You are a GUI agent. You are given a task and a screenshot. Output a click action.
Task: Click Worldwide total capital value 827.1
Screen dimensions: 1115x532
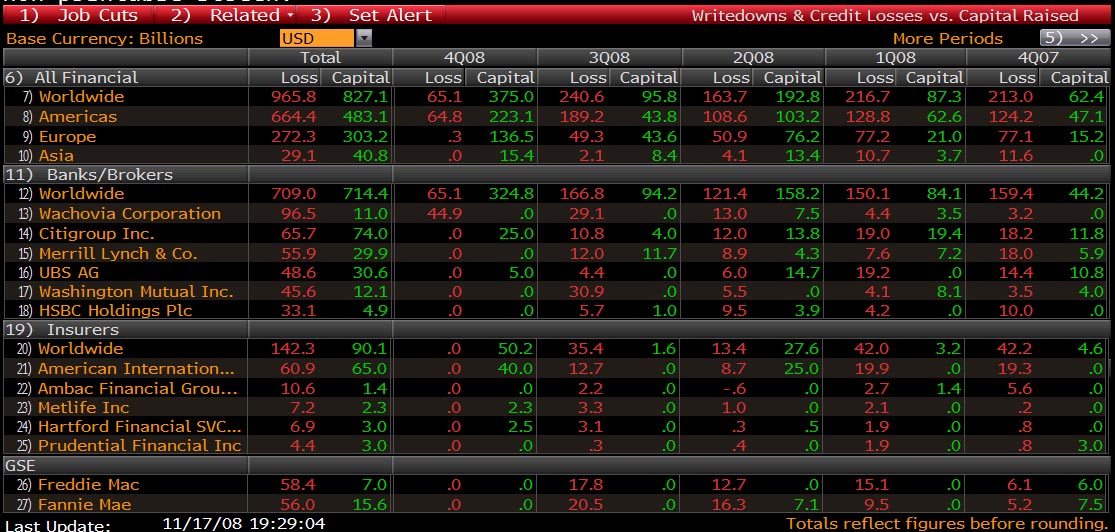(366, 97)
